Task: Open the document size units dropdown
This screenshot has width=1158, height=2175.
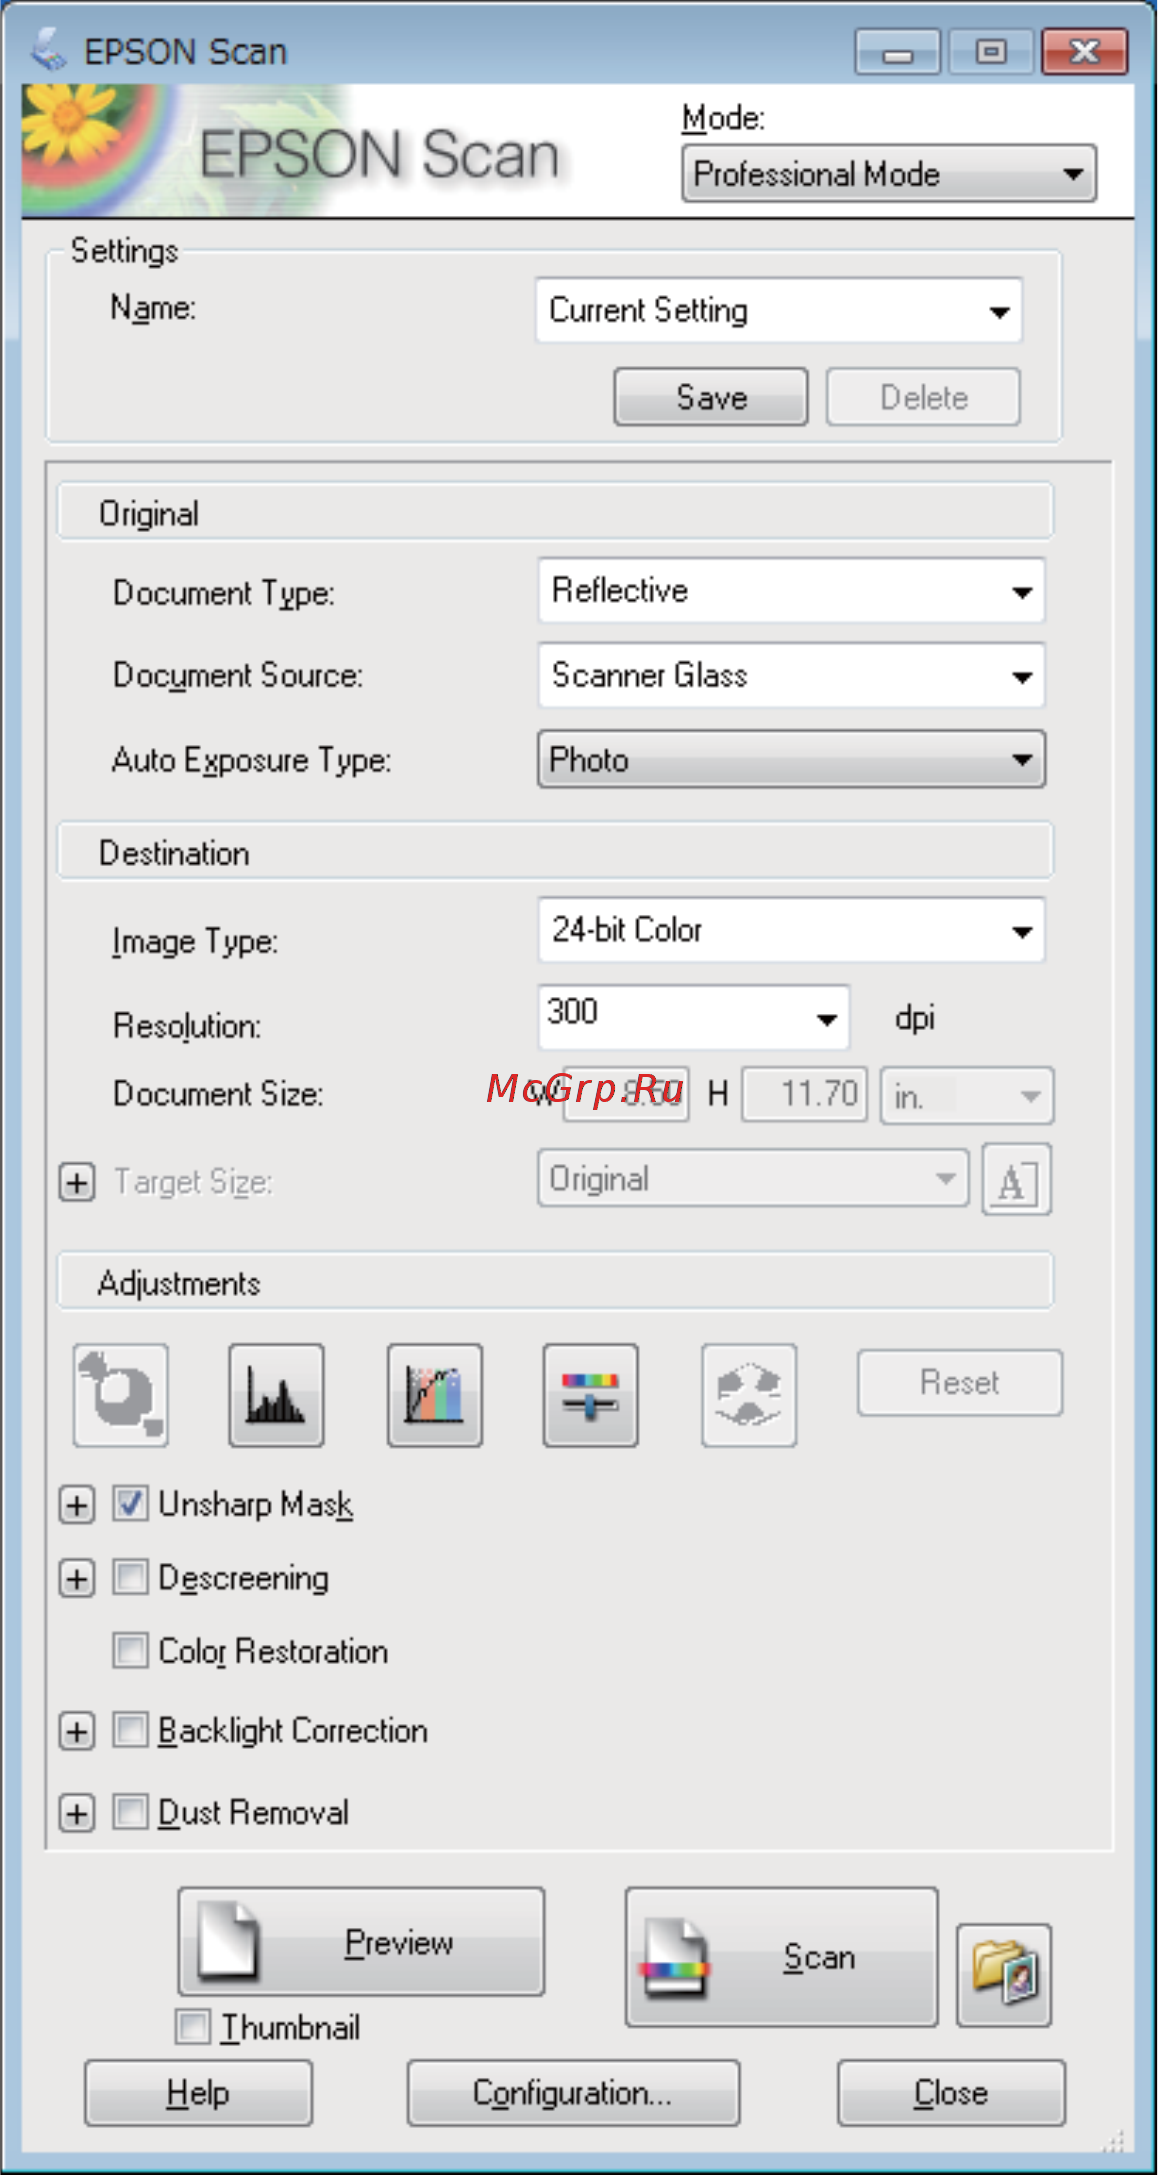Action: (x=966, y=1096)
